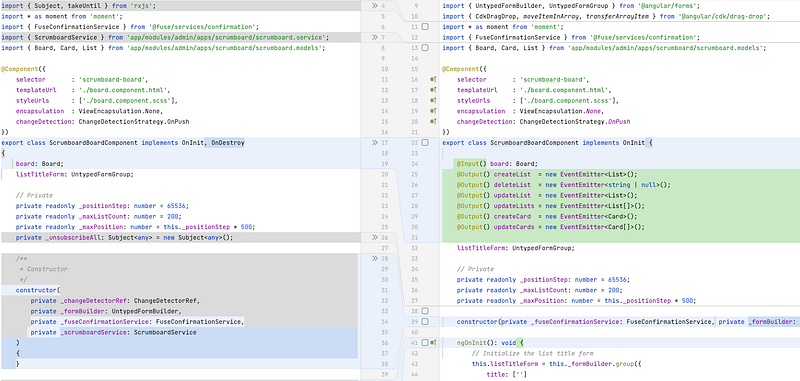Tick the checkbox on right line 38
The height and width of the screenshot is (381, 800).
[424, 311]
